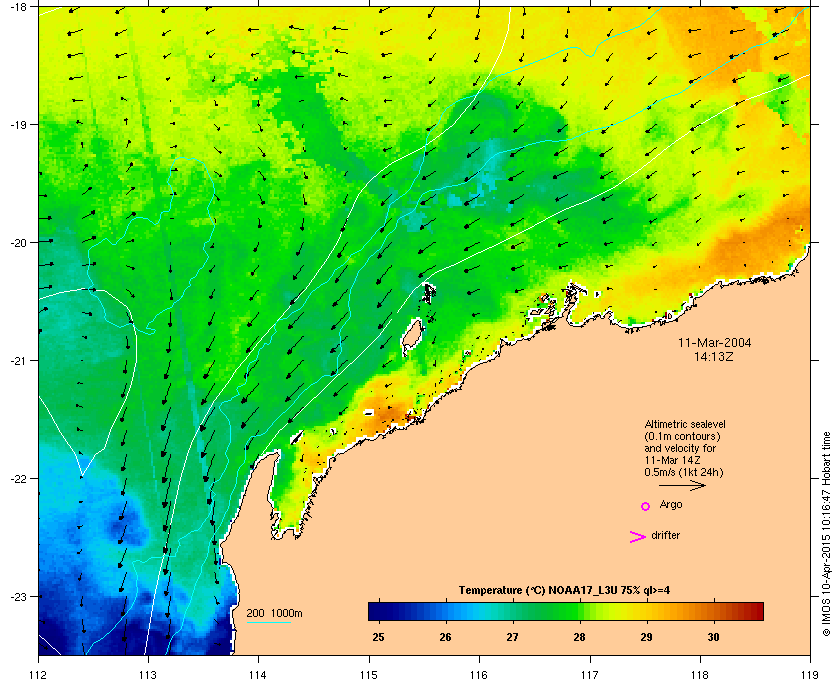Click the magenta Argo circle legend symbol

646,506
